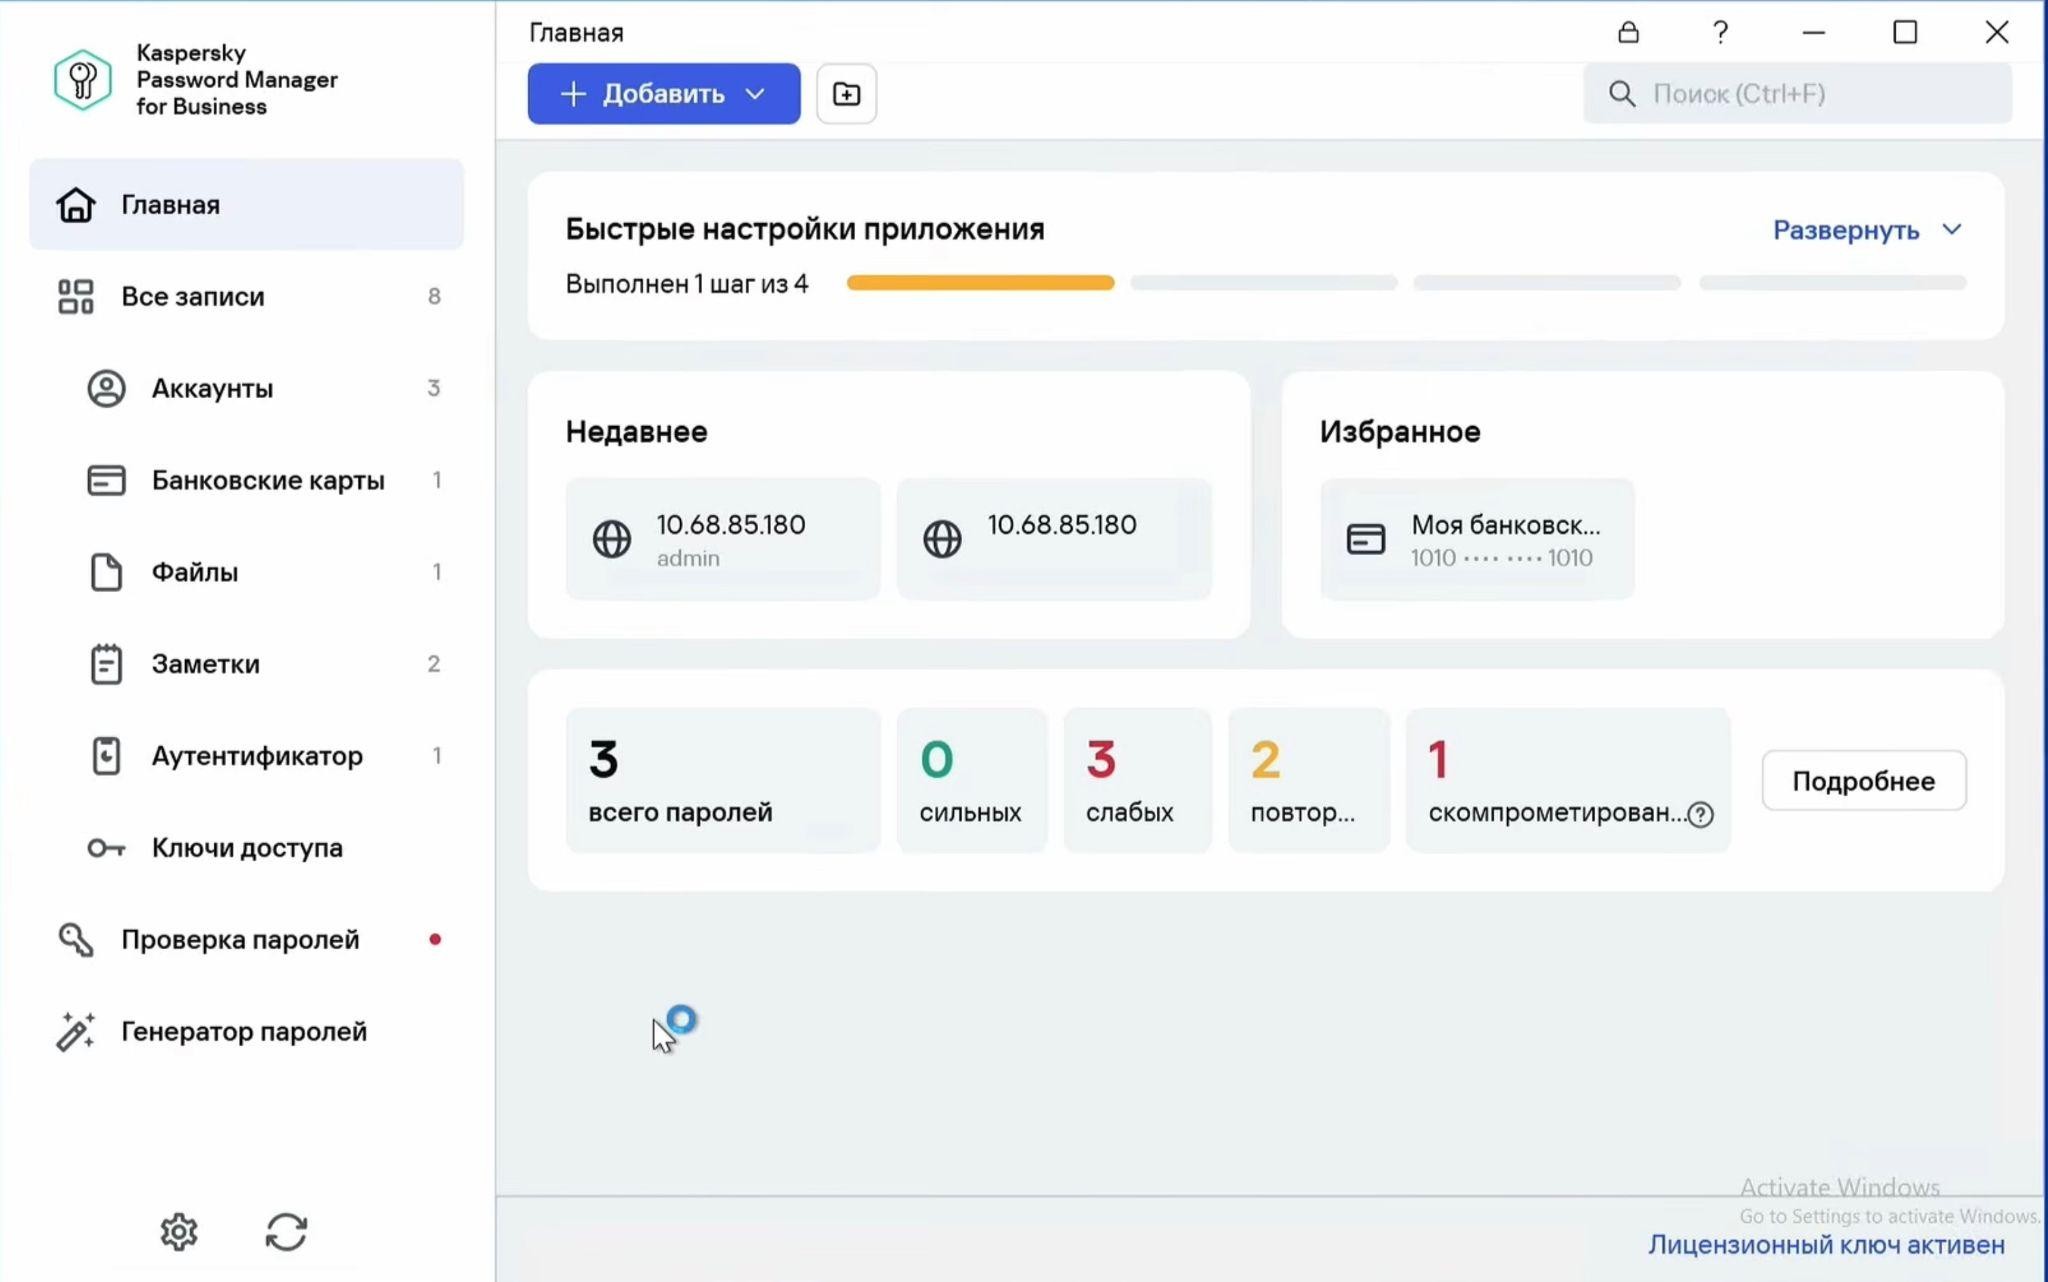The height and width of the screenshot is (1282, 2048).
Task: Click the file icon beside Файлы
Action: (x=106, y=572)
